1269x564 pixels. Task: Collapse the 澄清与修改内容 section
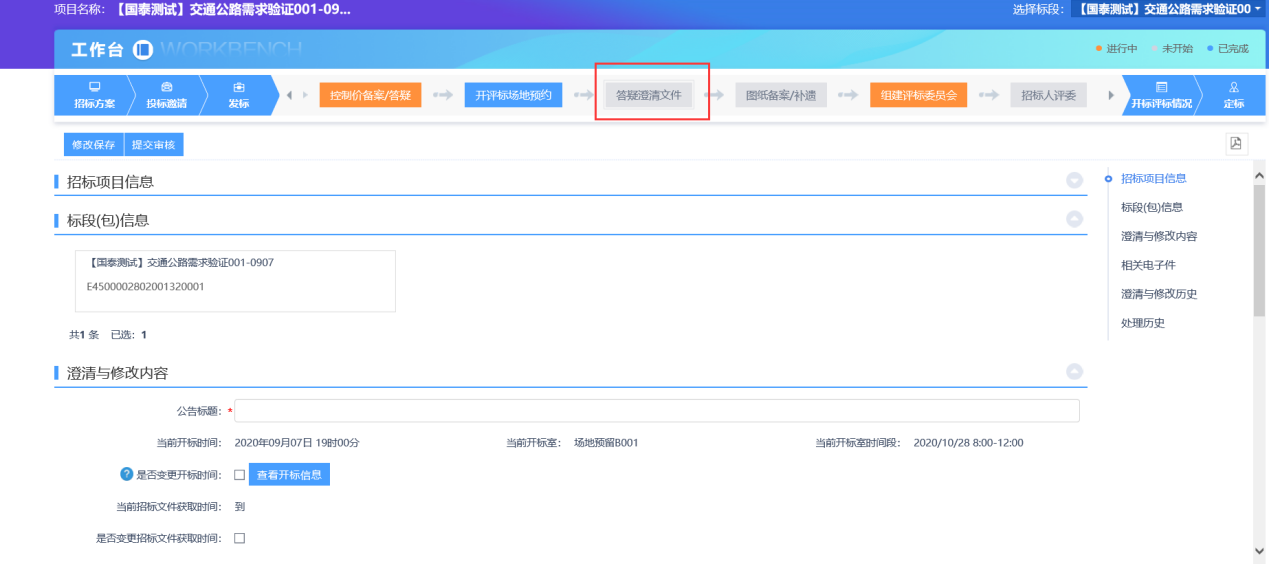(1075, 372)
